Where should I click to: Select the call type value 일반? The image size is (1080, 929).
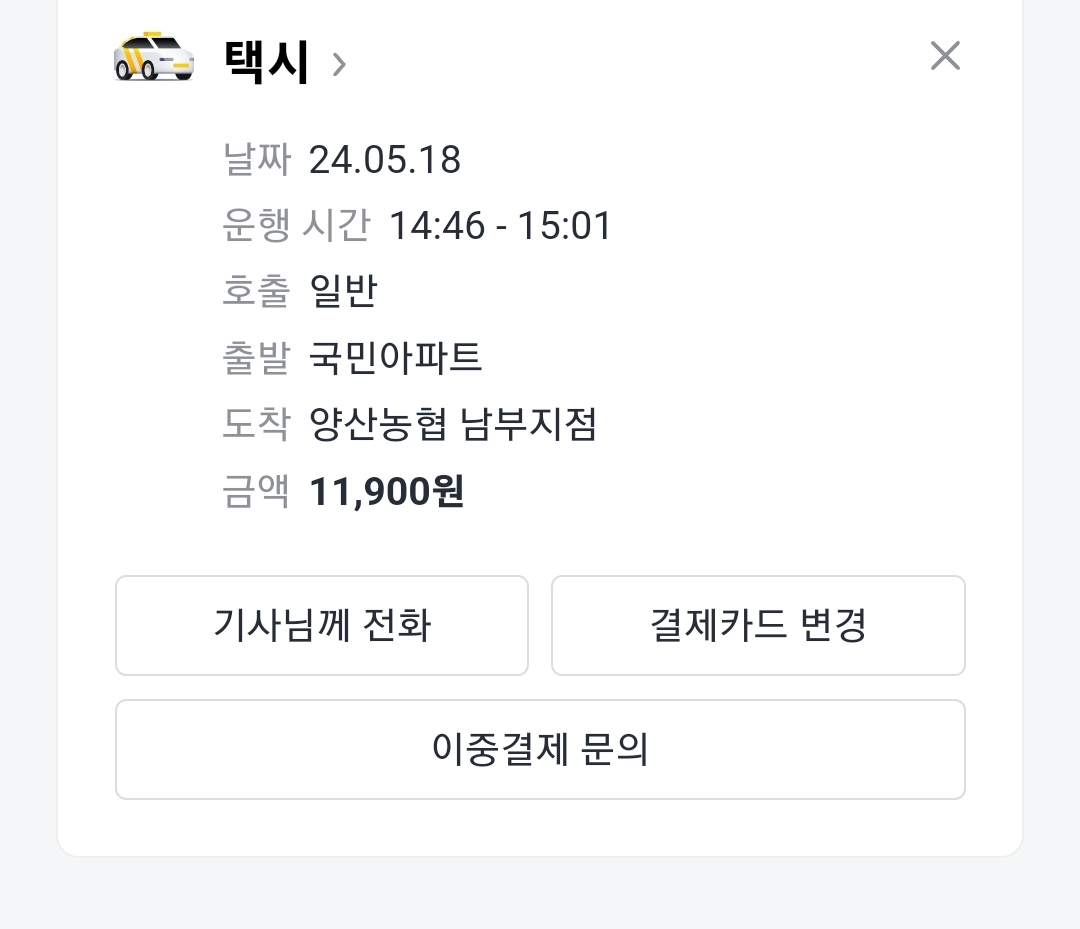[x=343, y=292]
